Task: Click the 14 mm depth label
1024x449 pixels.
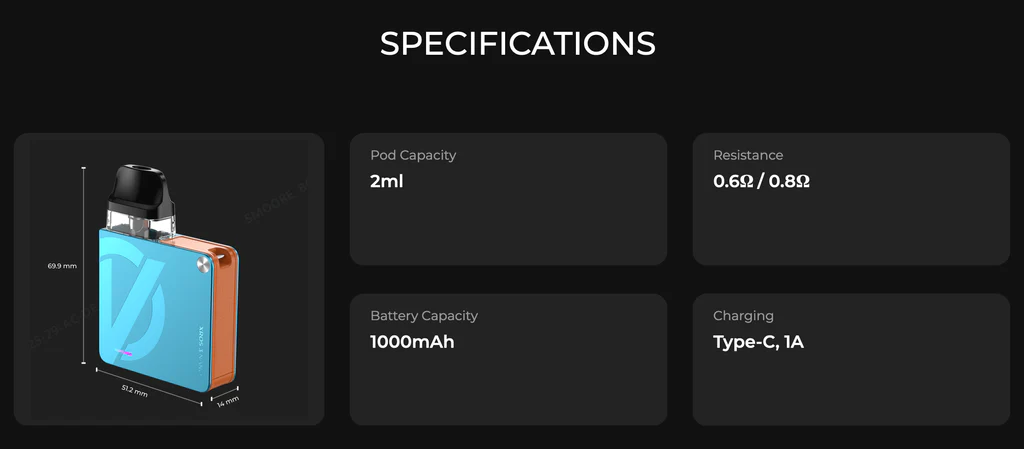Action: click(228, 401)
